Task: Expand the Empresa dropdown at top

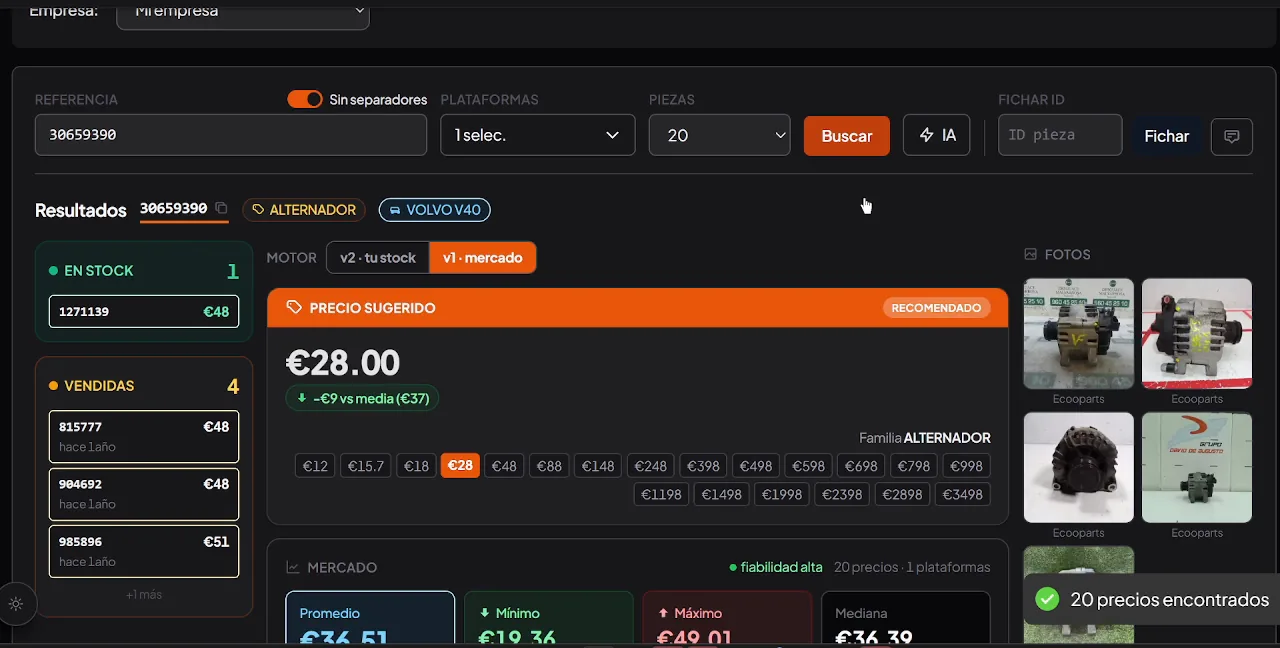Action: point(243,12)
